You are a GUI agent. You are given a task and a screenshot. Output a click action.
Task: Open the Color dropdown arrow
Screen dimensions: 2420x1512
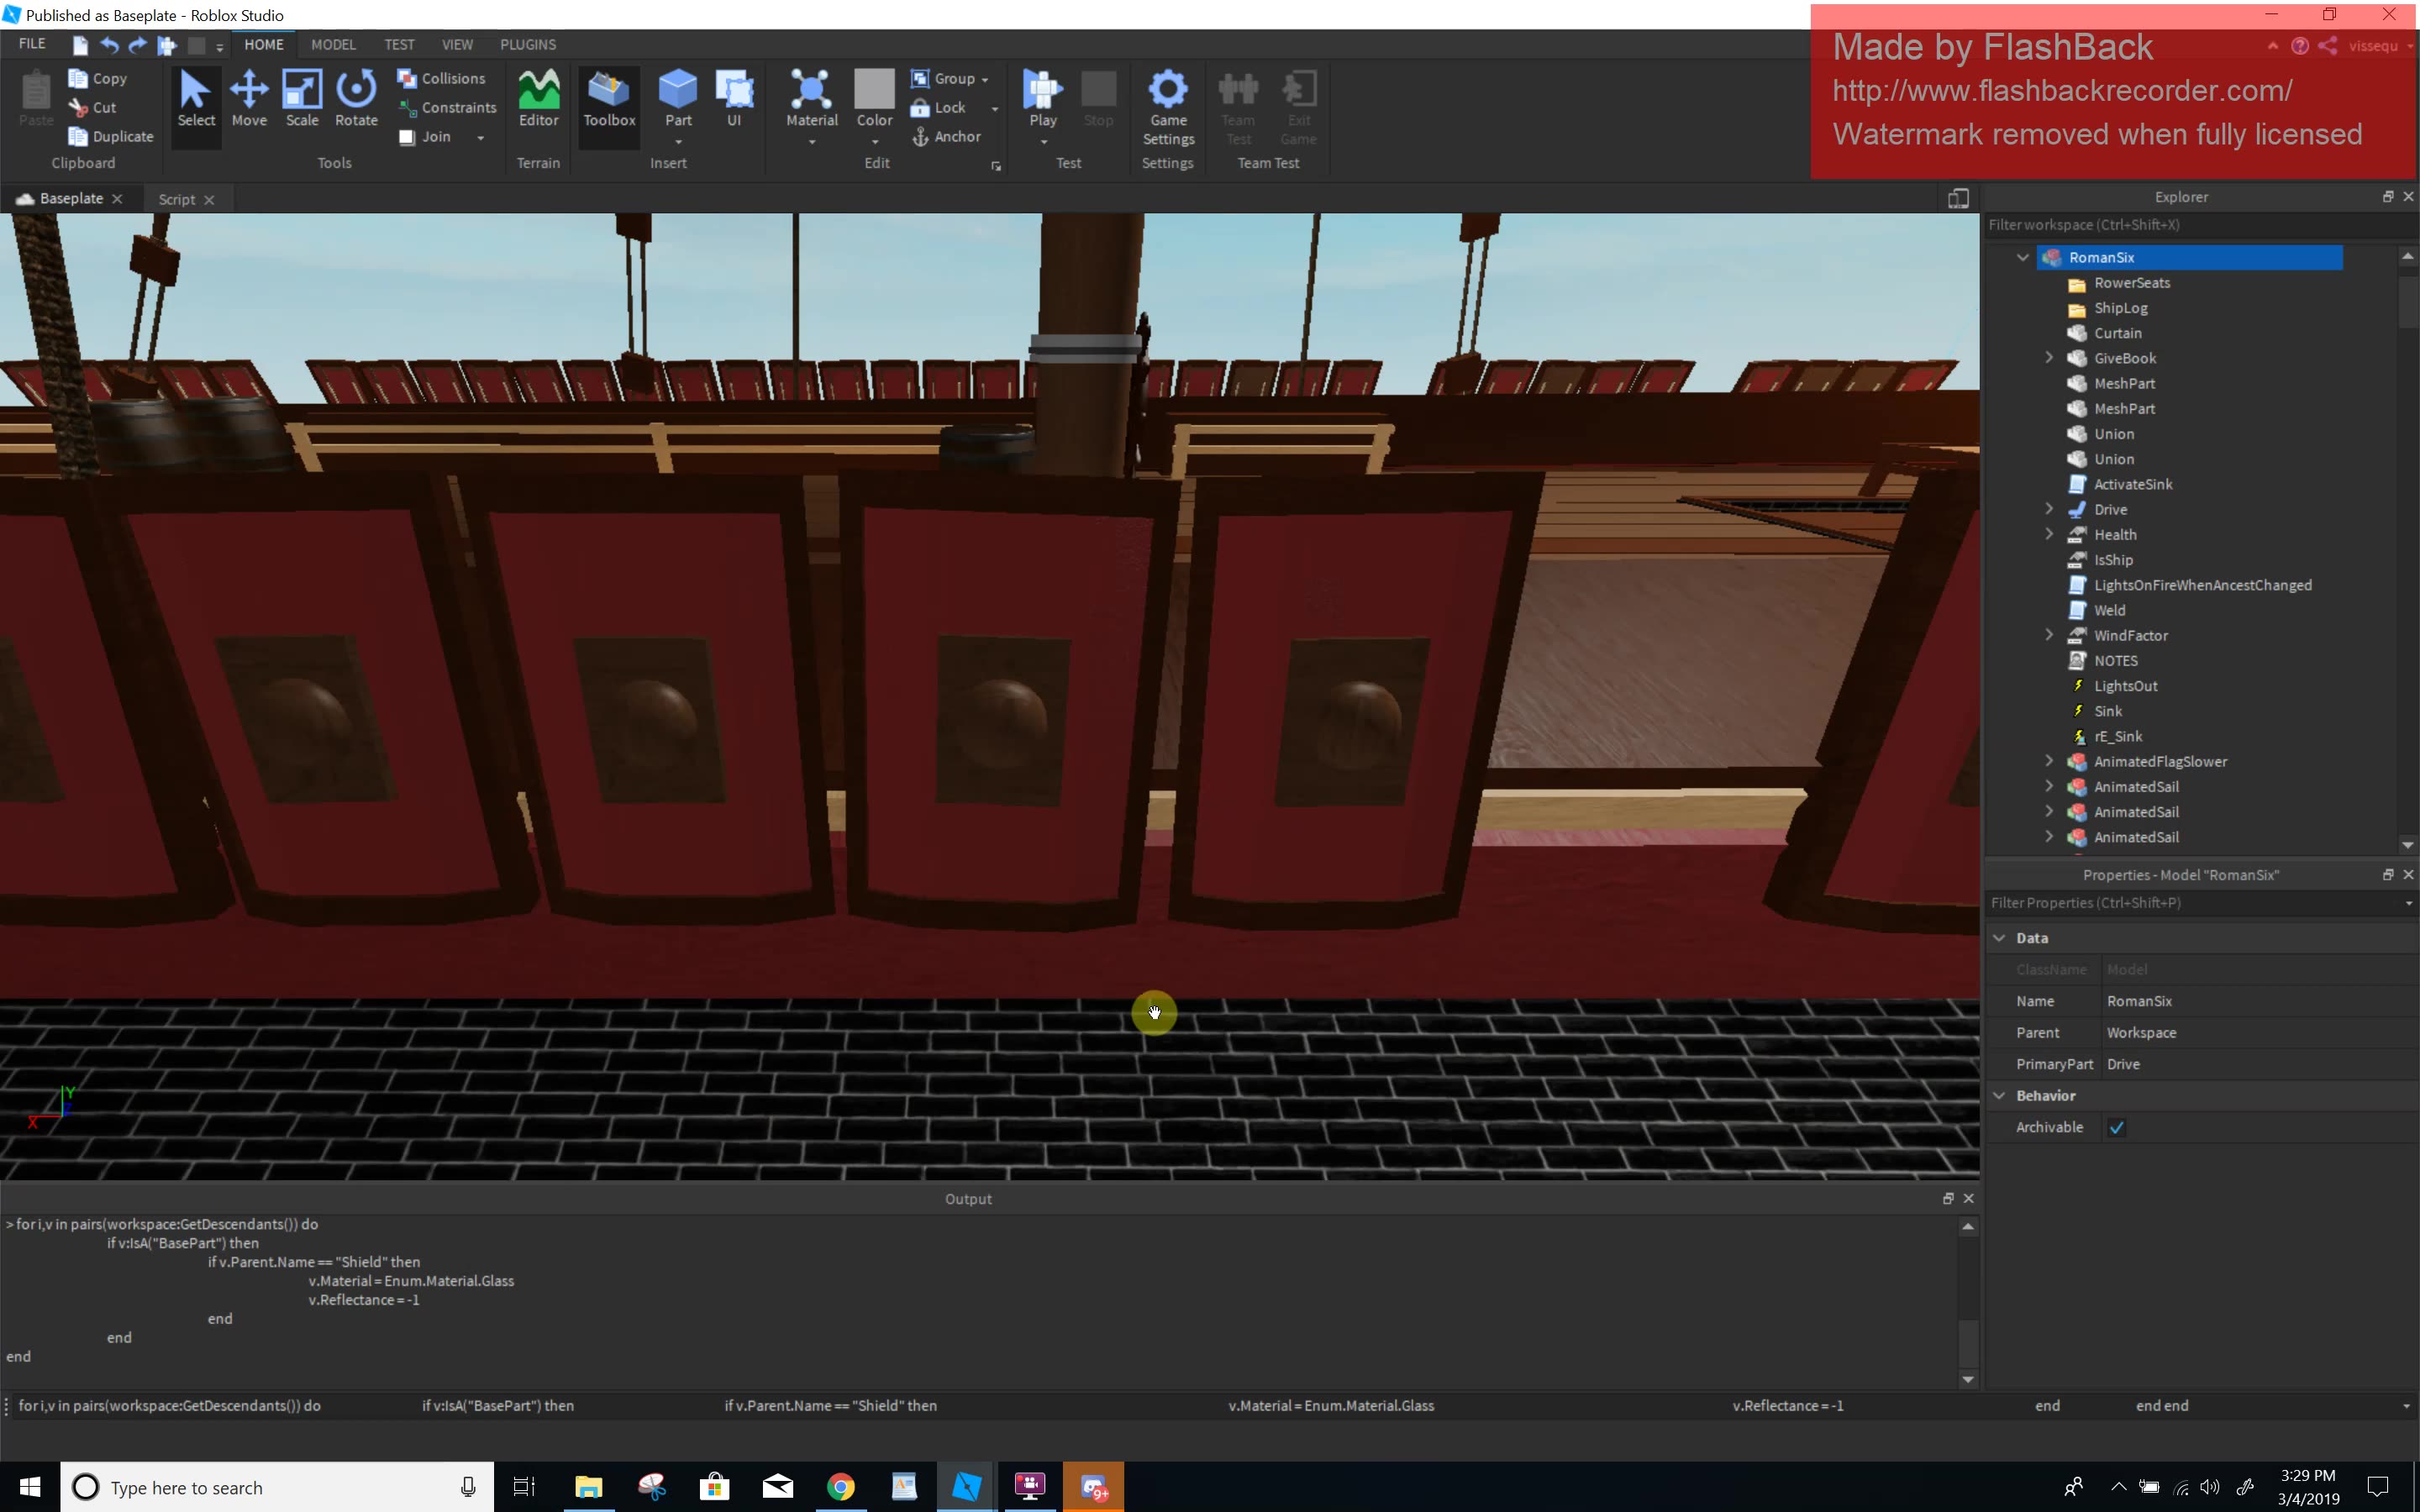[875, 142]
